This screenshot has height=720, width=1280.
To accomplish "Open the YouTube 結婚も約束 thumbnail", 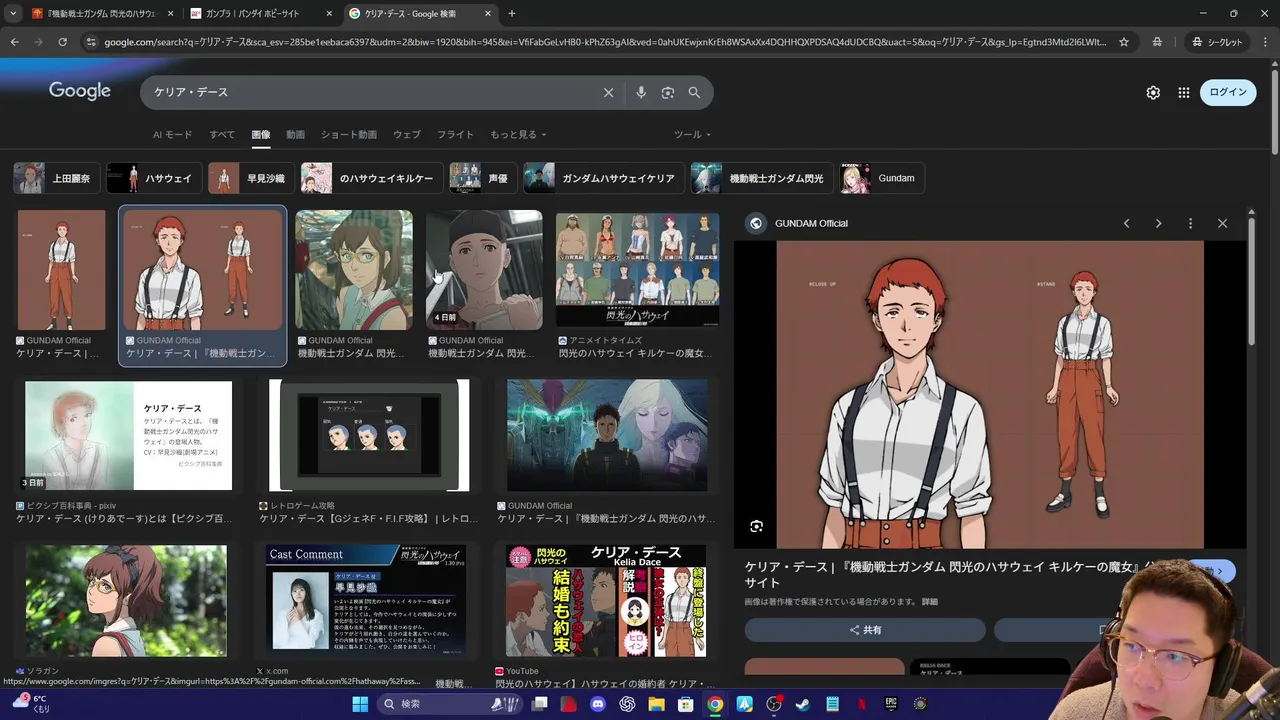I will pyautogui.click(x=606, y=600).
